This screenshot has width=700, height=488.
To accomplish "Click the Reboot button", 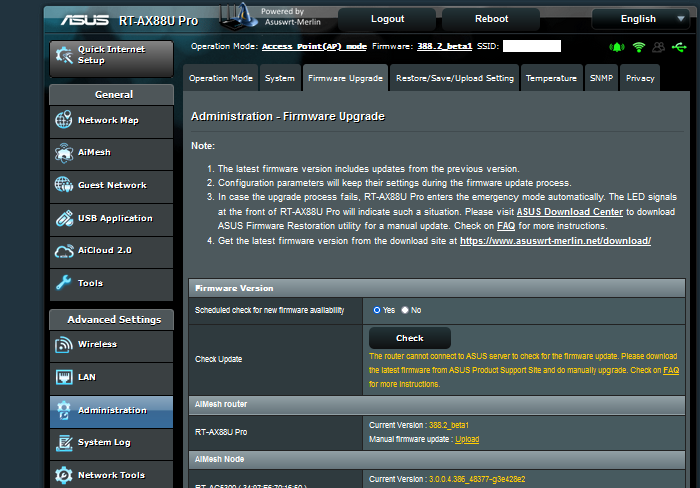I will point(491,19).
